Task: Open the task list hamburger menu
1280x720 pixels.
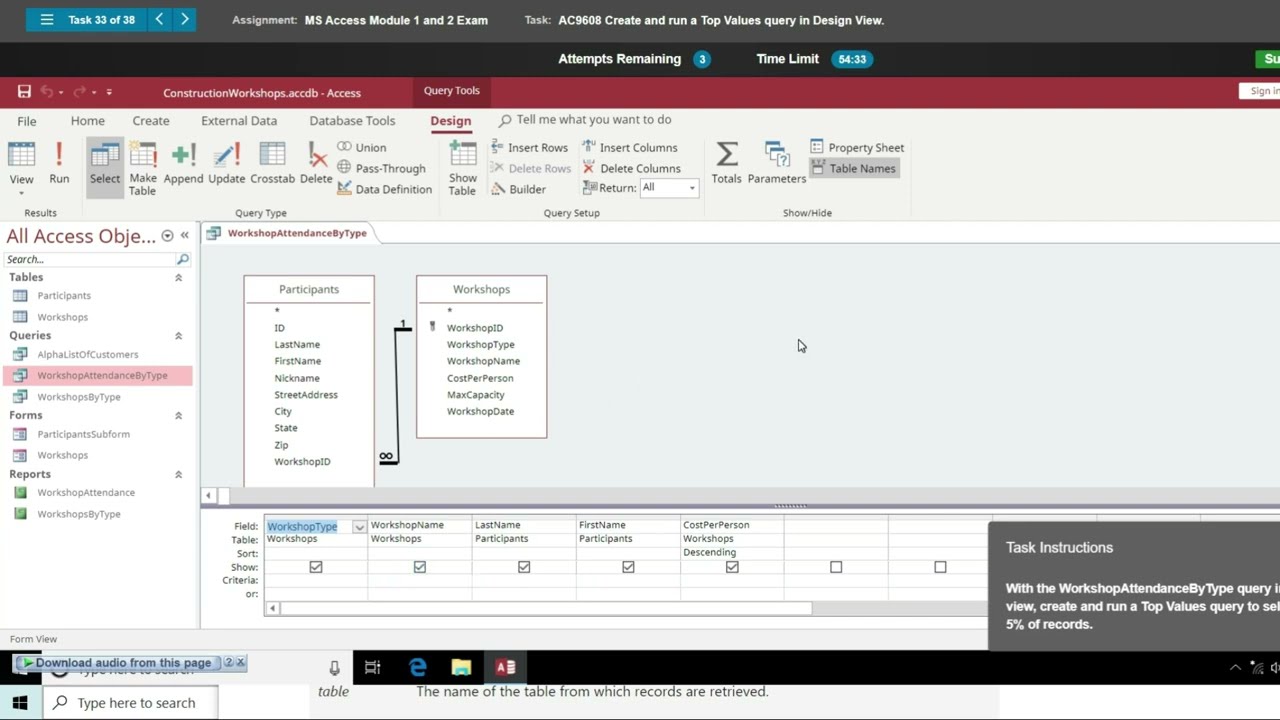Action: coord(47,20)
